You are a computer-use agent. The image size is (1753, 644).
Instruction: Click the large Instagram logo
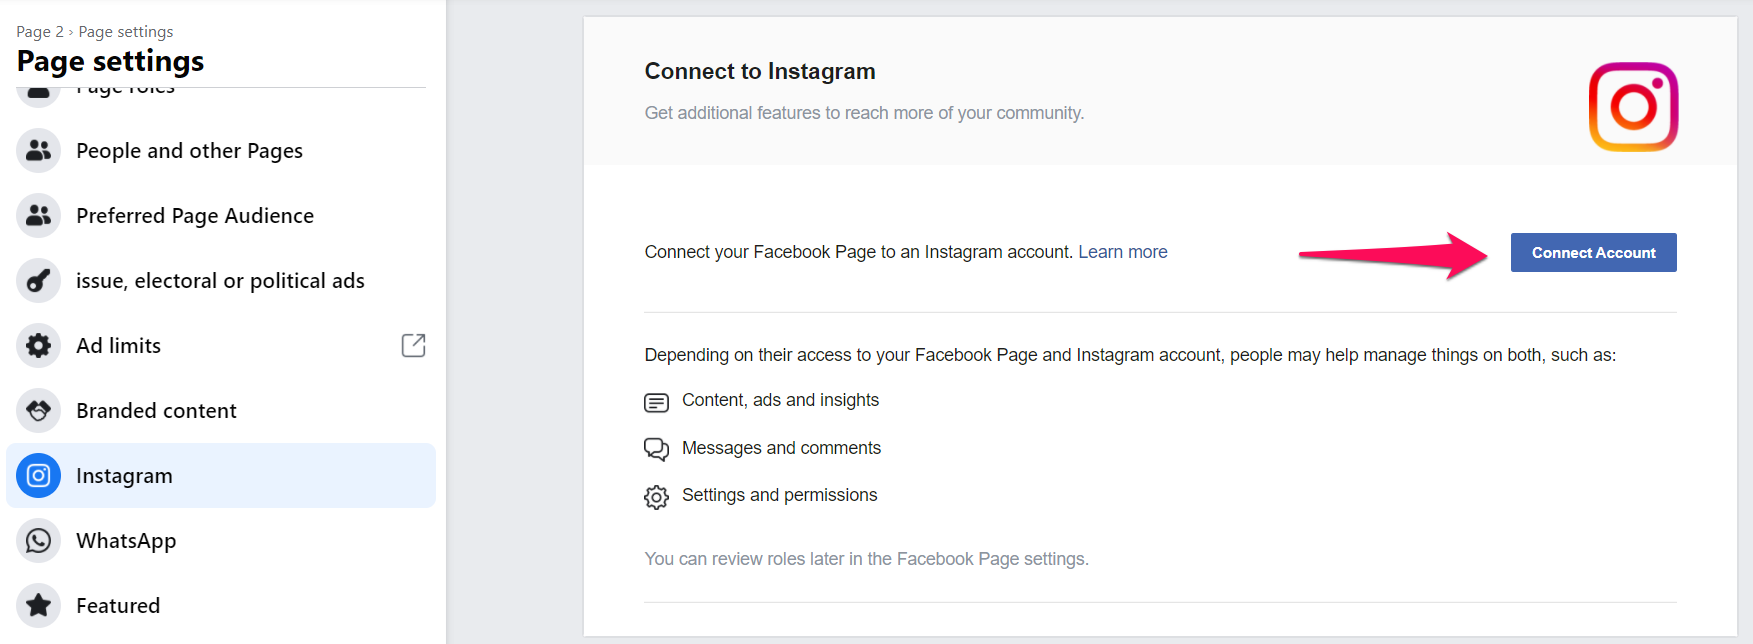coord(1633,107)
